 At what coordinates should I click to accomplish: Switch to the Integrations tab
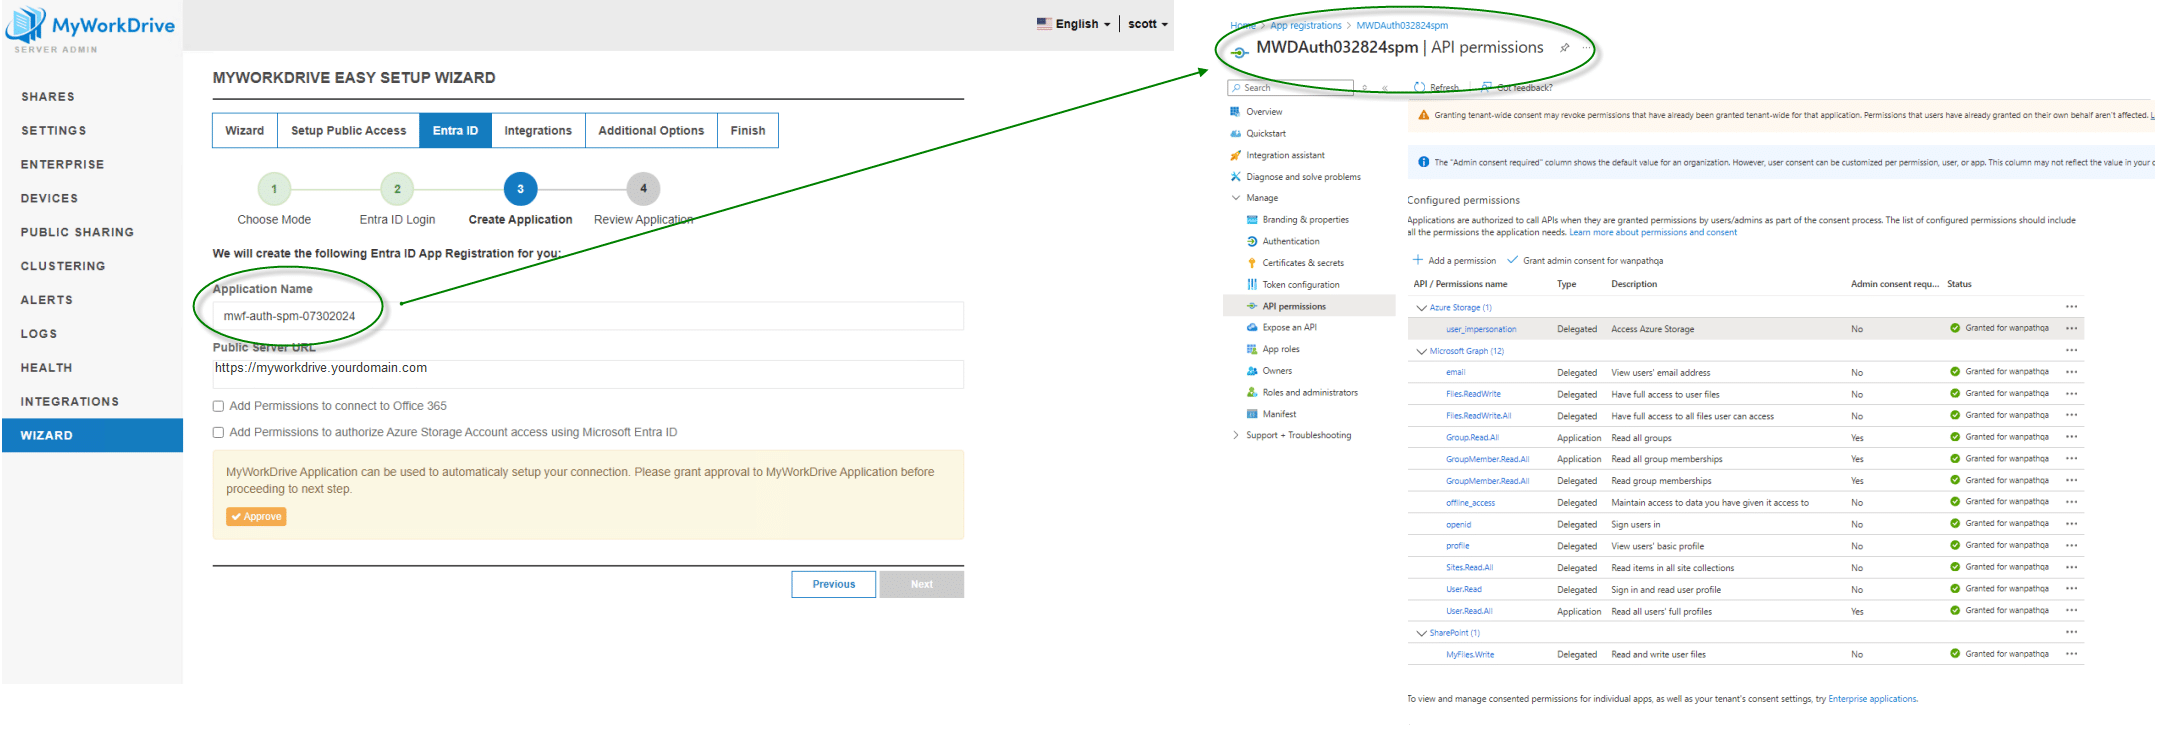coord(538,131)
